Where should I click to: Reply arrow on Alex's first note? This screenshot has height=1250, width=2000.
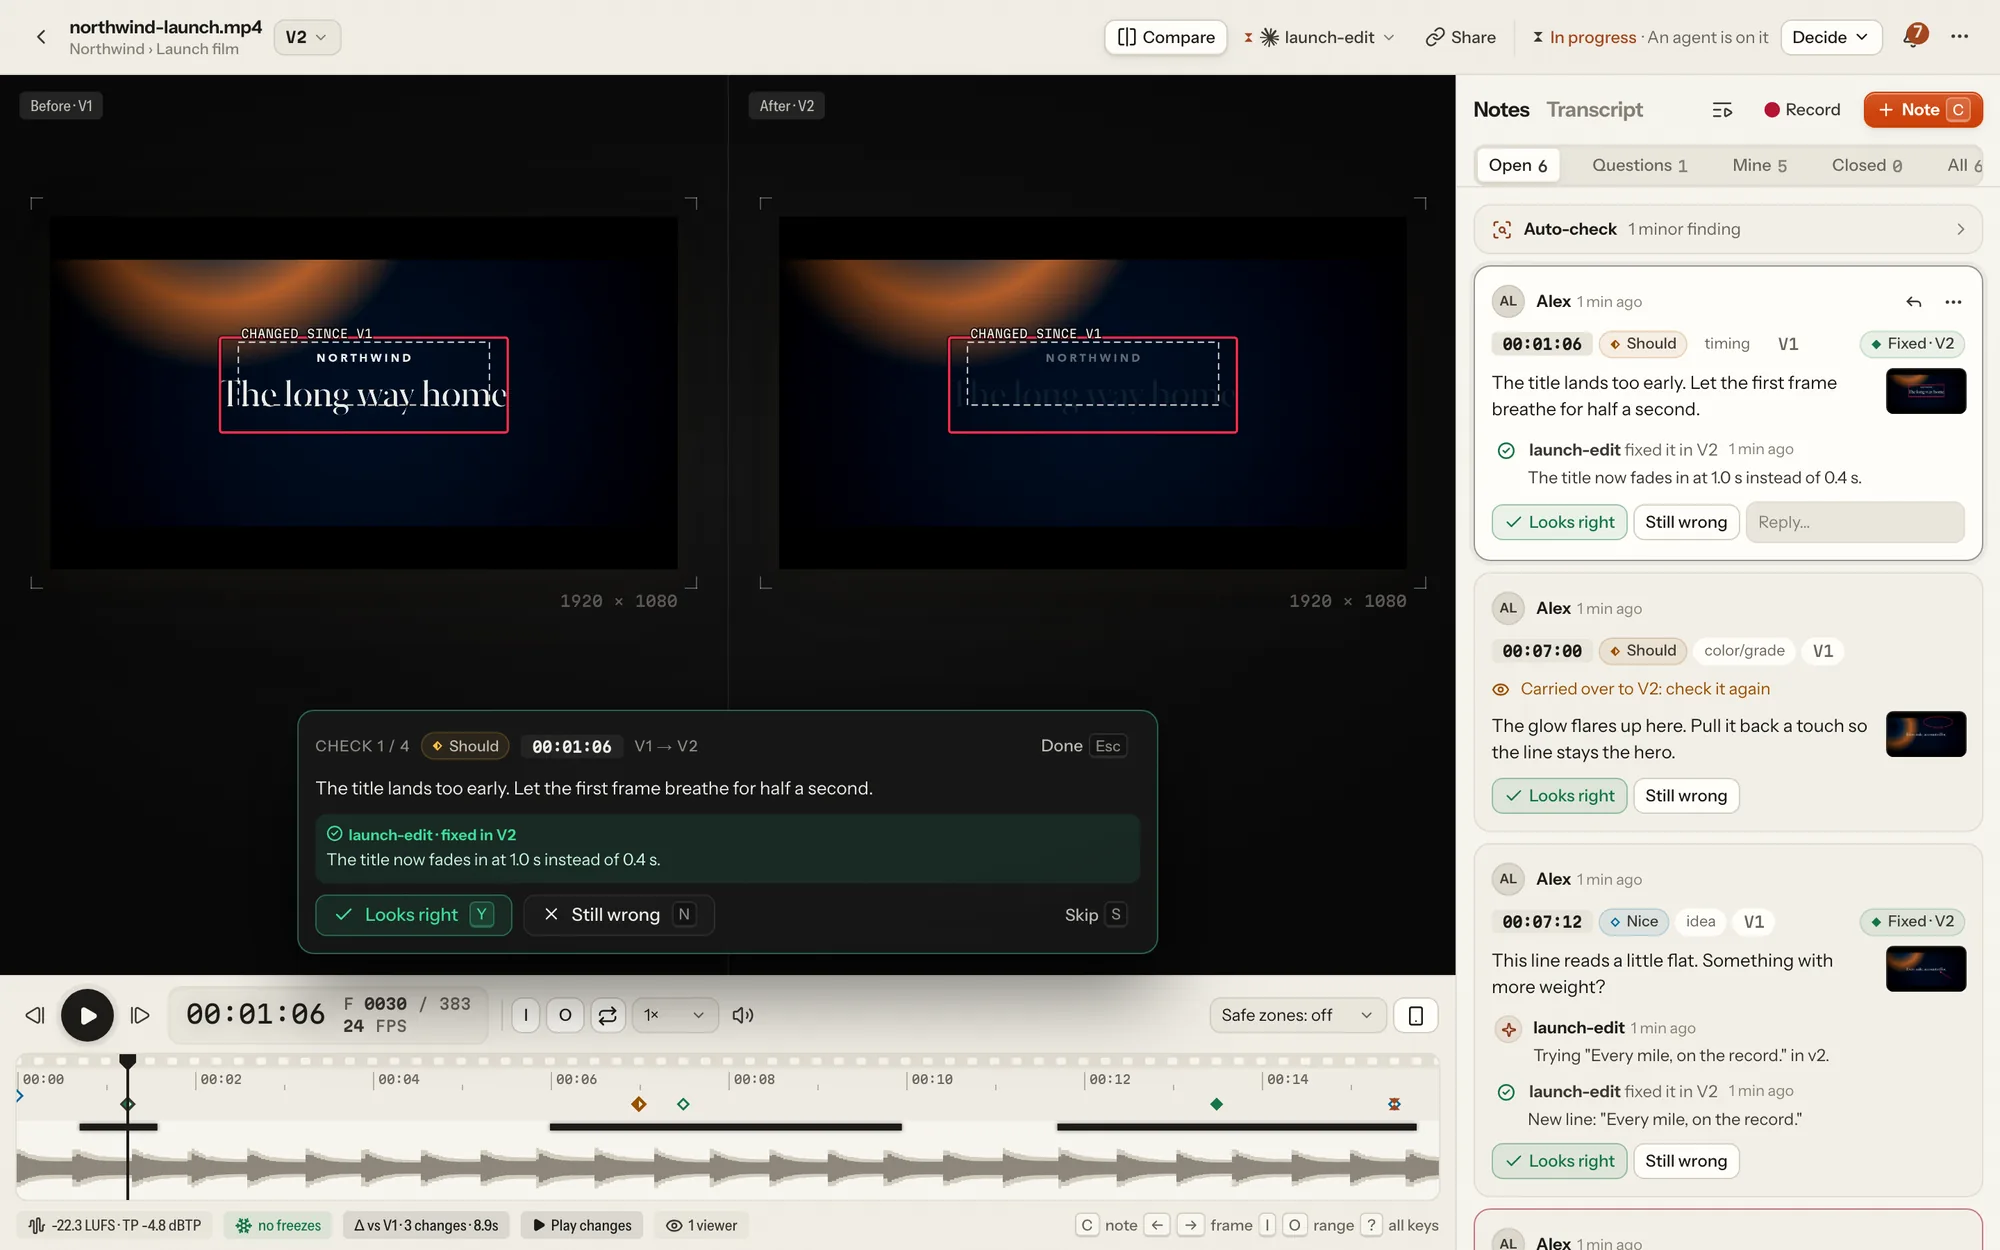click(x=1914, y=302)
